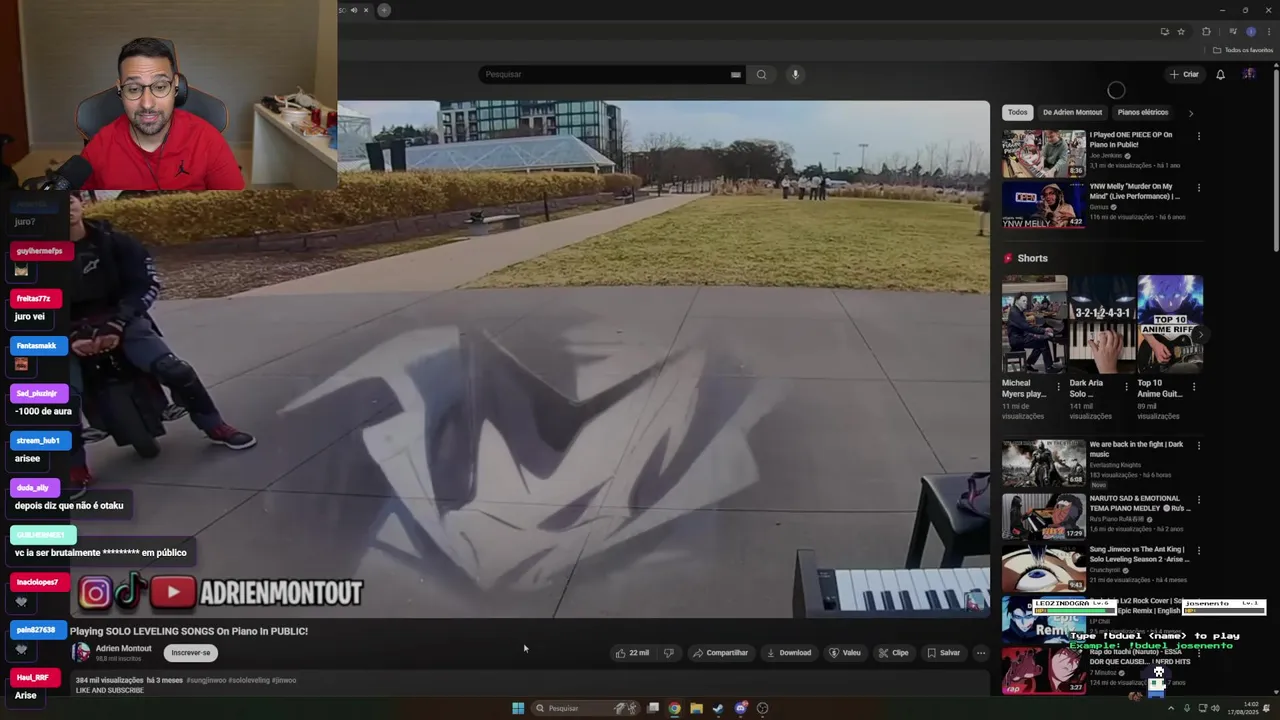Open YNW Melly Murder On My Mind video
Viewport: 1280px width, 720px height.
1043,205
